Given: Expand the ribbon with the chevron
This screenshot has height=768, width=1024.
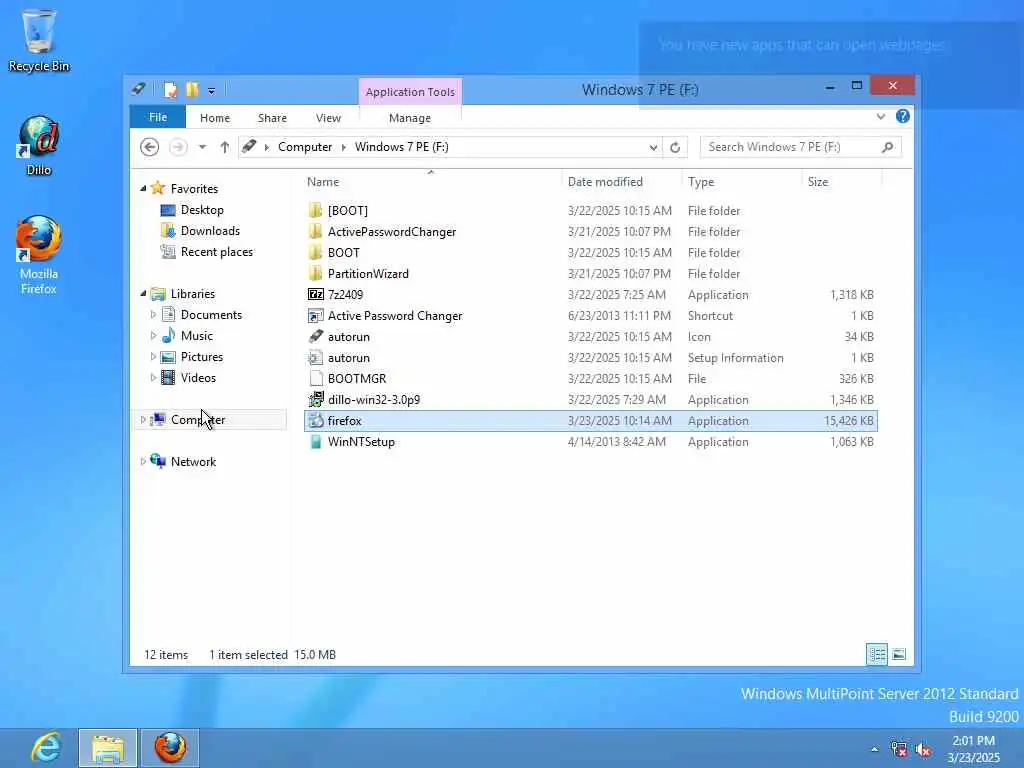Looking at the screenshot, I should tap(881, 117).
